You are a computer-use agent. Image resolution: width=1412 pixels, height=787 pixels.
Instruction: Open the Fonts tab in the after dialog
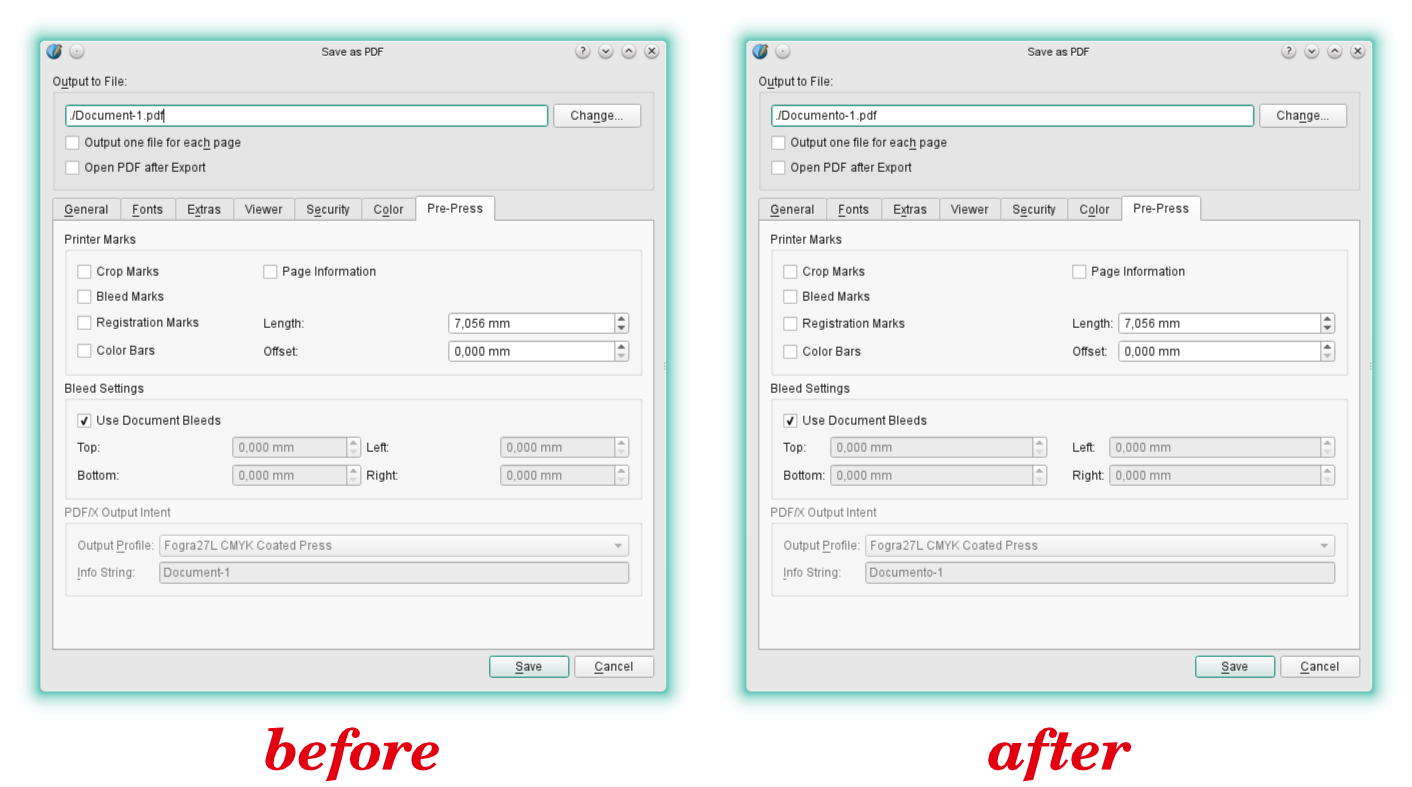[853, 210]
